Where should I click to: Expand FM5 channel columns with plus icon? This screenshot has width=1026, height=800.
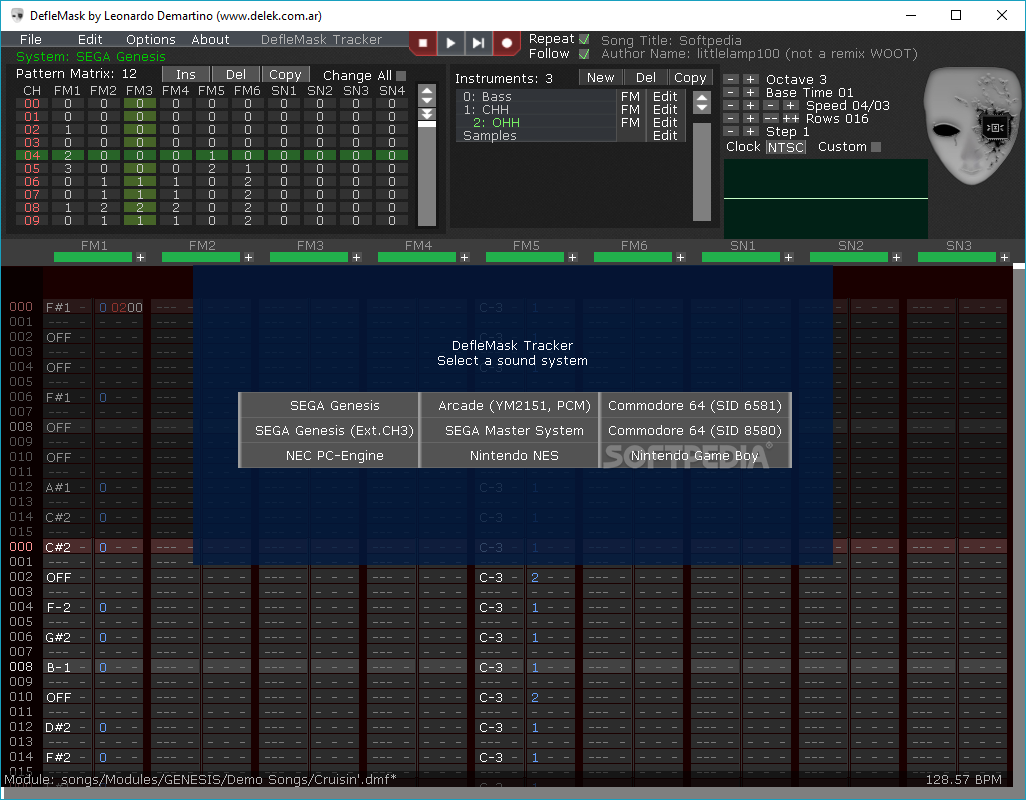tap(573, 258)
